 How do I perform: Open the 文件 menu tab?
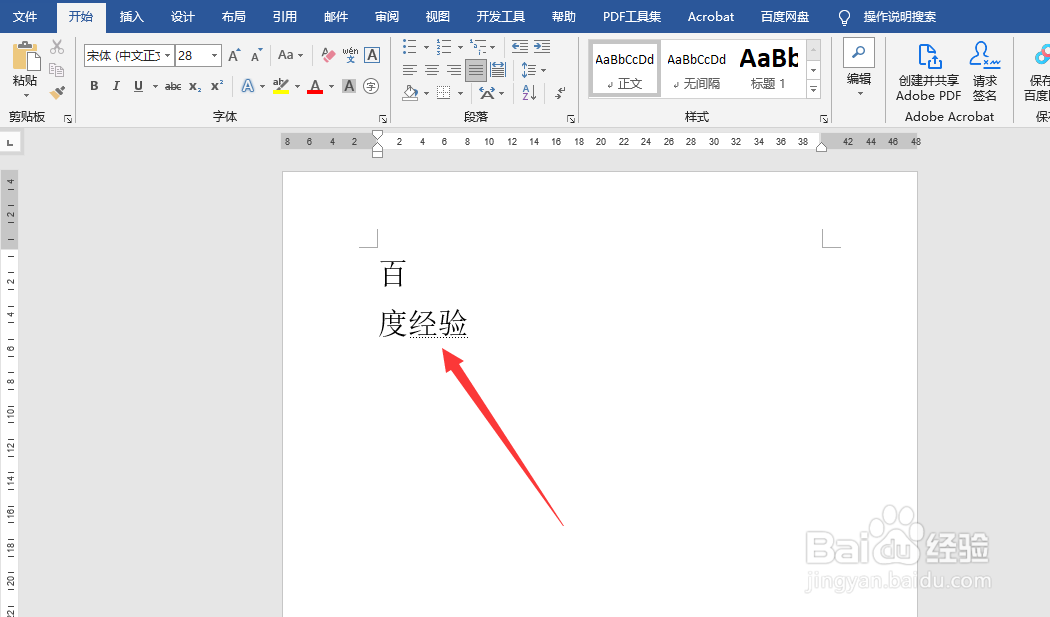point(25,17)
